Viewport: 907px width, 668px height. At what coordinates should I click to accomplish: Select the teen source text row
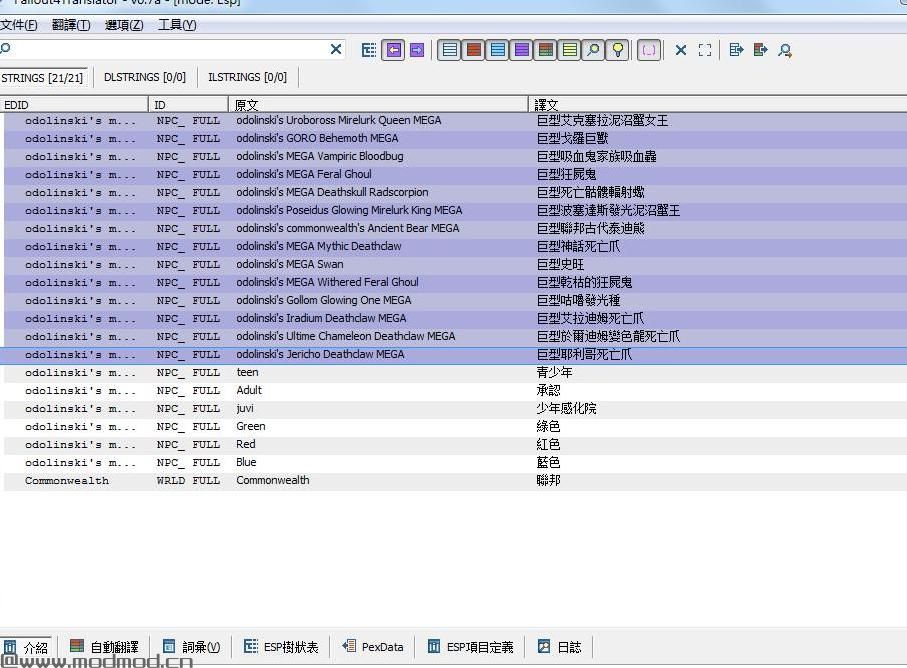pos(455,372)
